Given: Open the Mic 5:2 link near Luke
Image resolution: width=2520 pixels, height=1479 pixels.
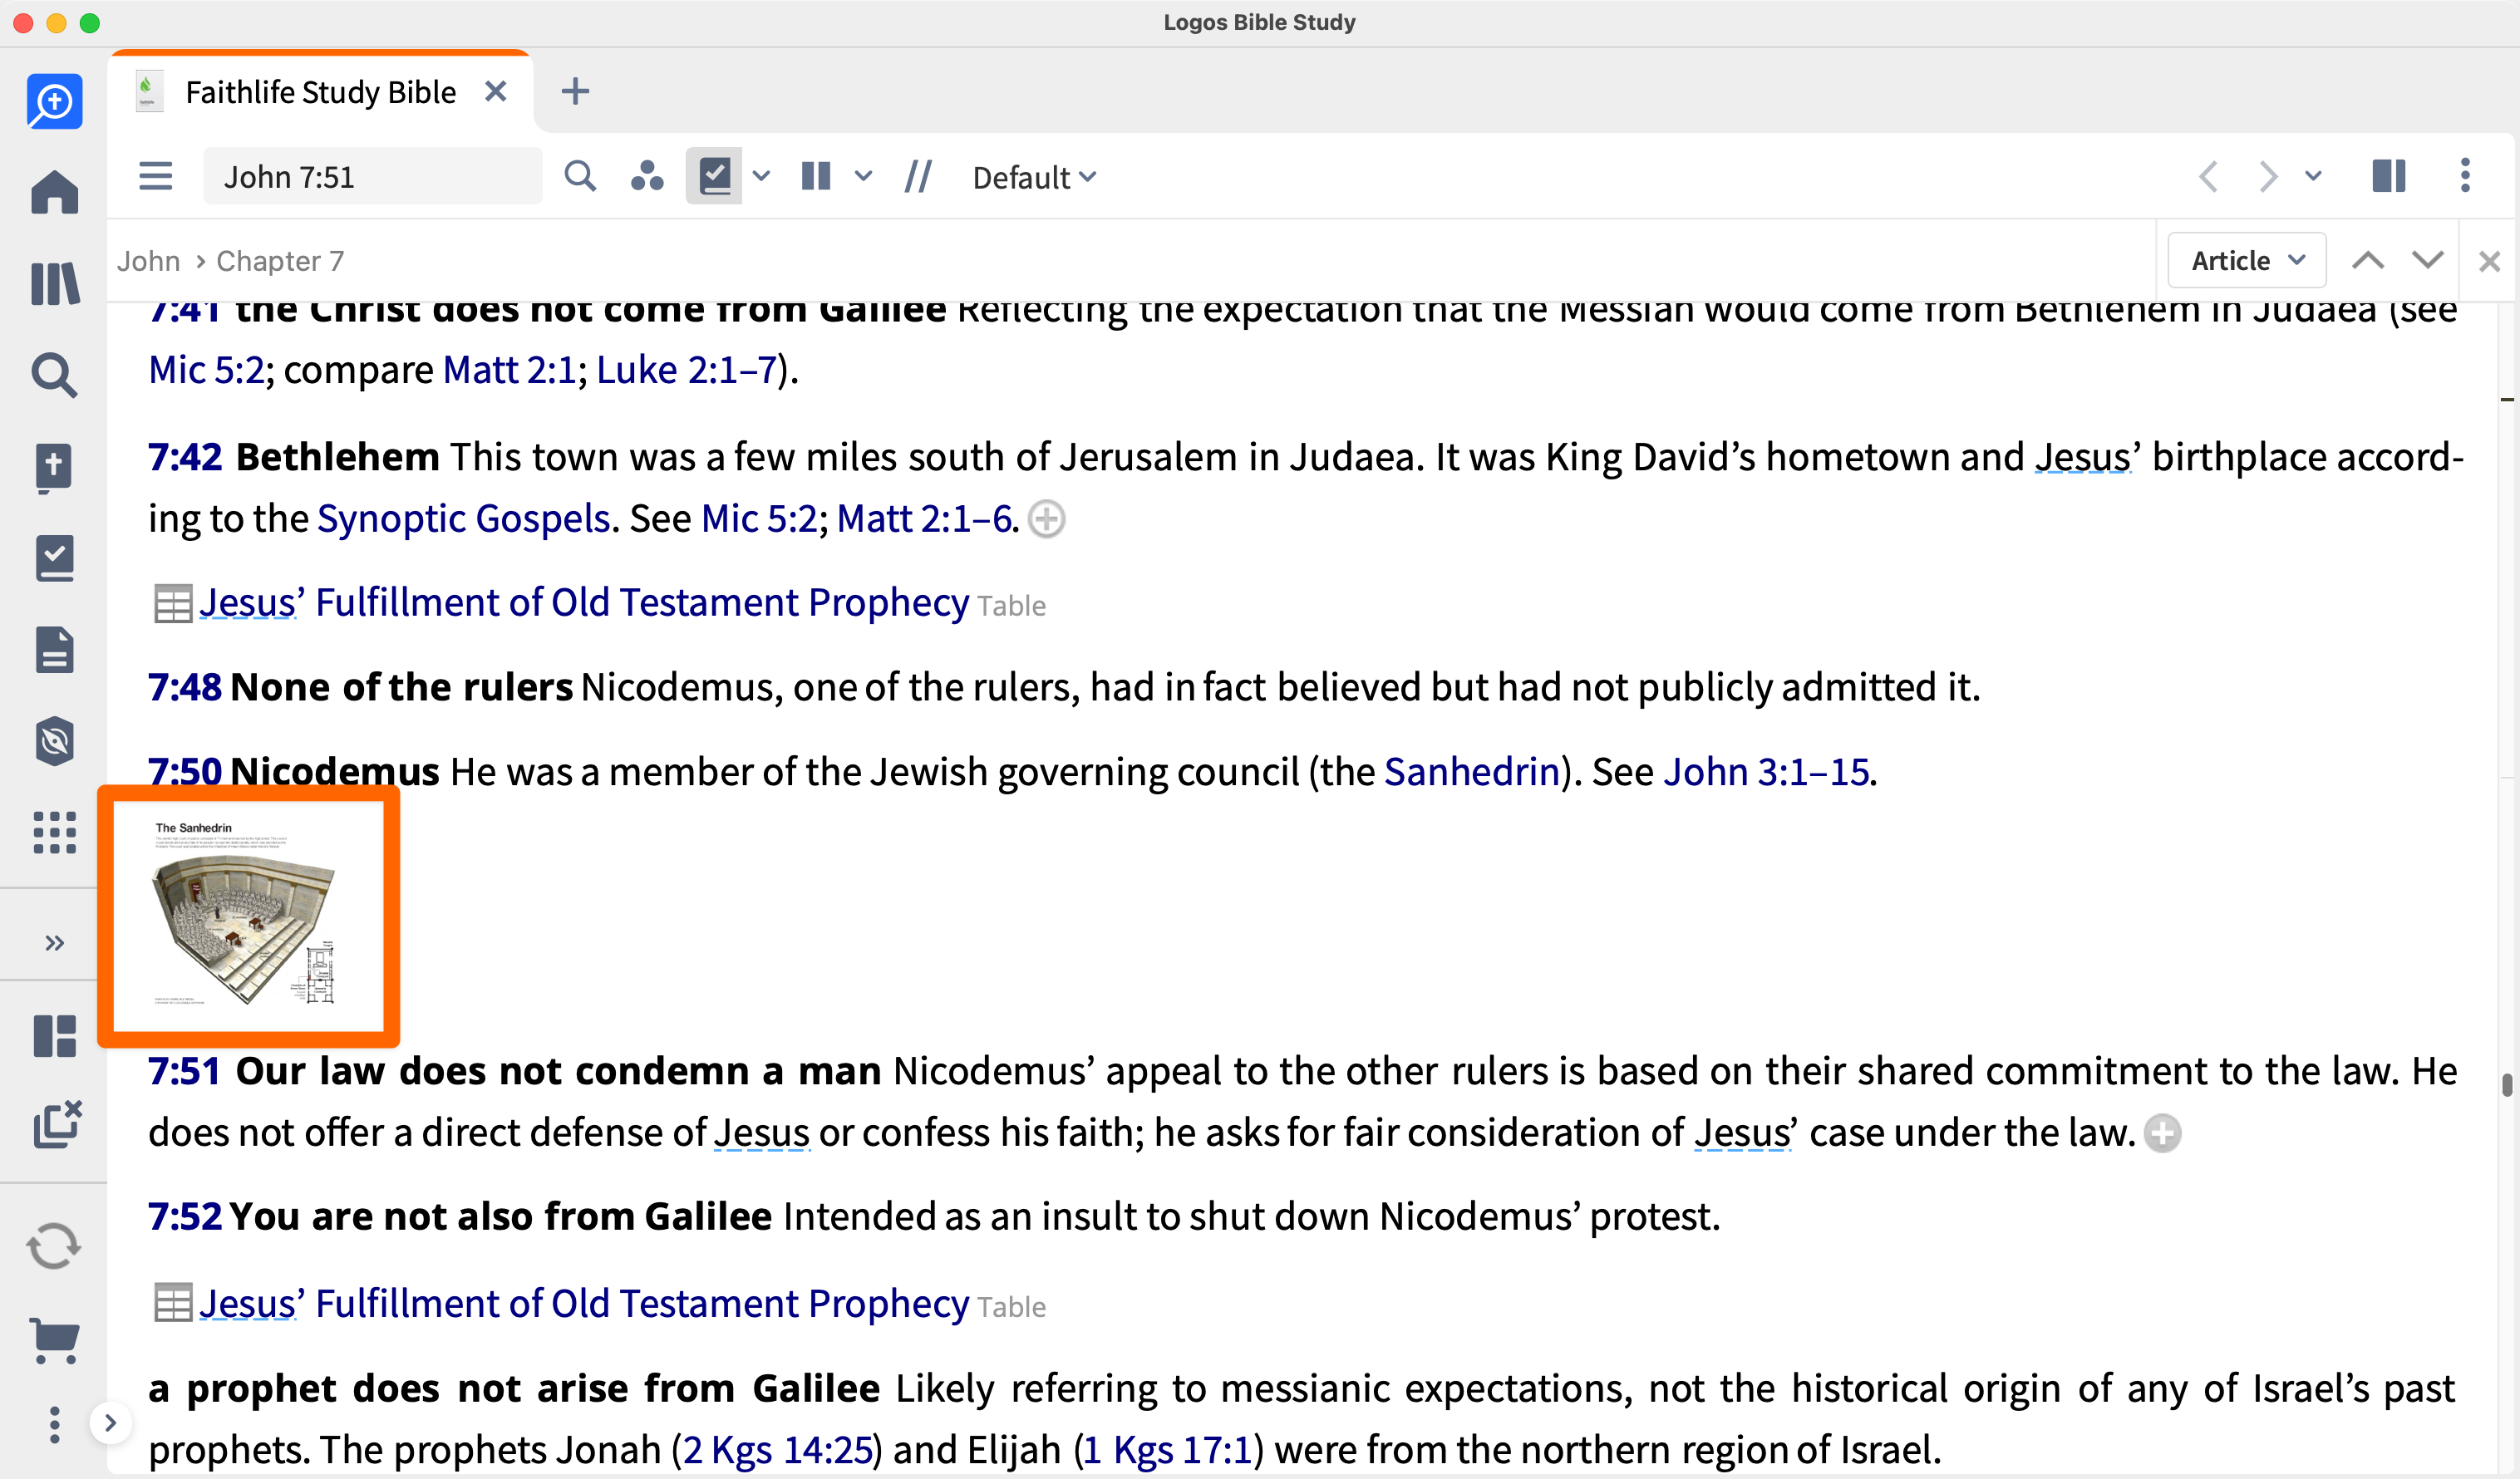Looking at the screenshot, I should coord(206,370).
